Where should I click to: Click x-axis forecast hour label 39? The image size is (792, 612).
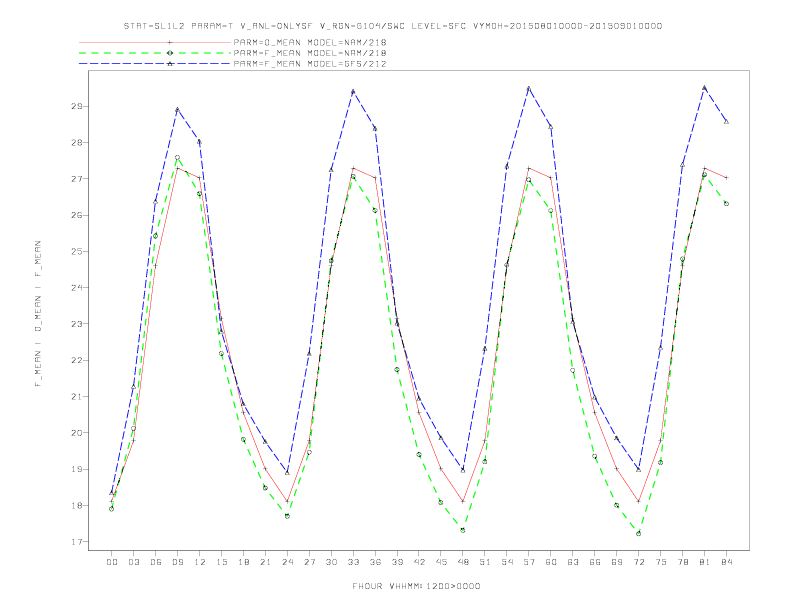point(397,562)
